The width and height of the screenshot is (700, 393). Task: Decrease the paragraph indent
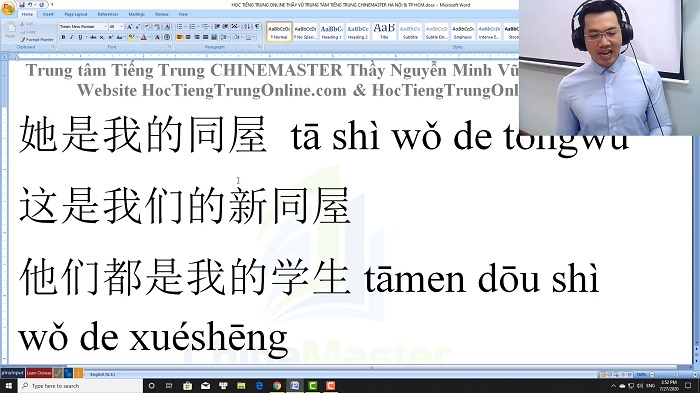217,26
